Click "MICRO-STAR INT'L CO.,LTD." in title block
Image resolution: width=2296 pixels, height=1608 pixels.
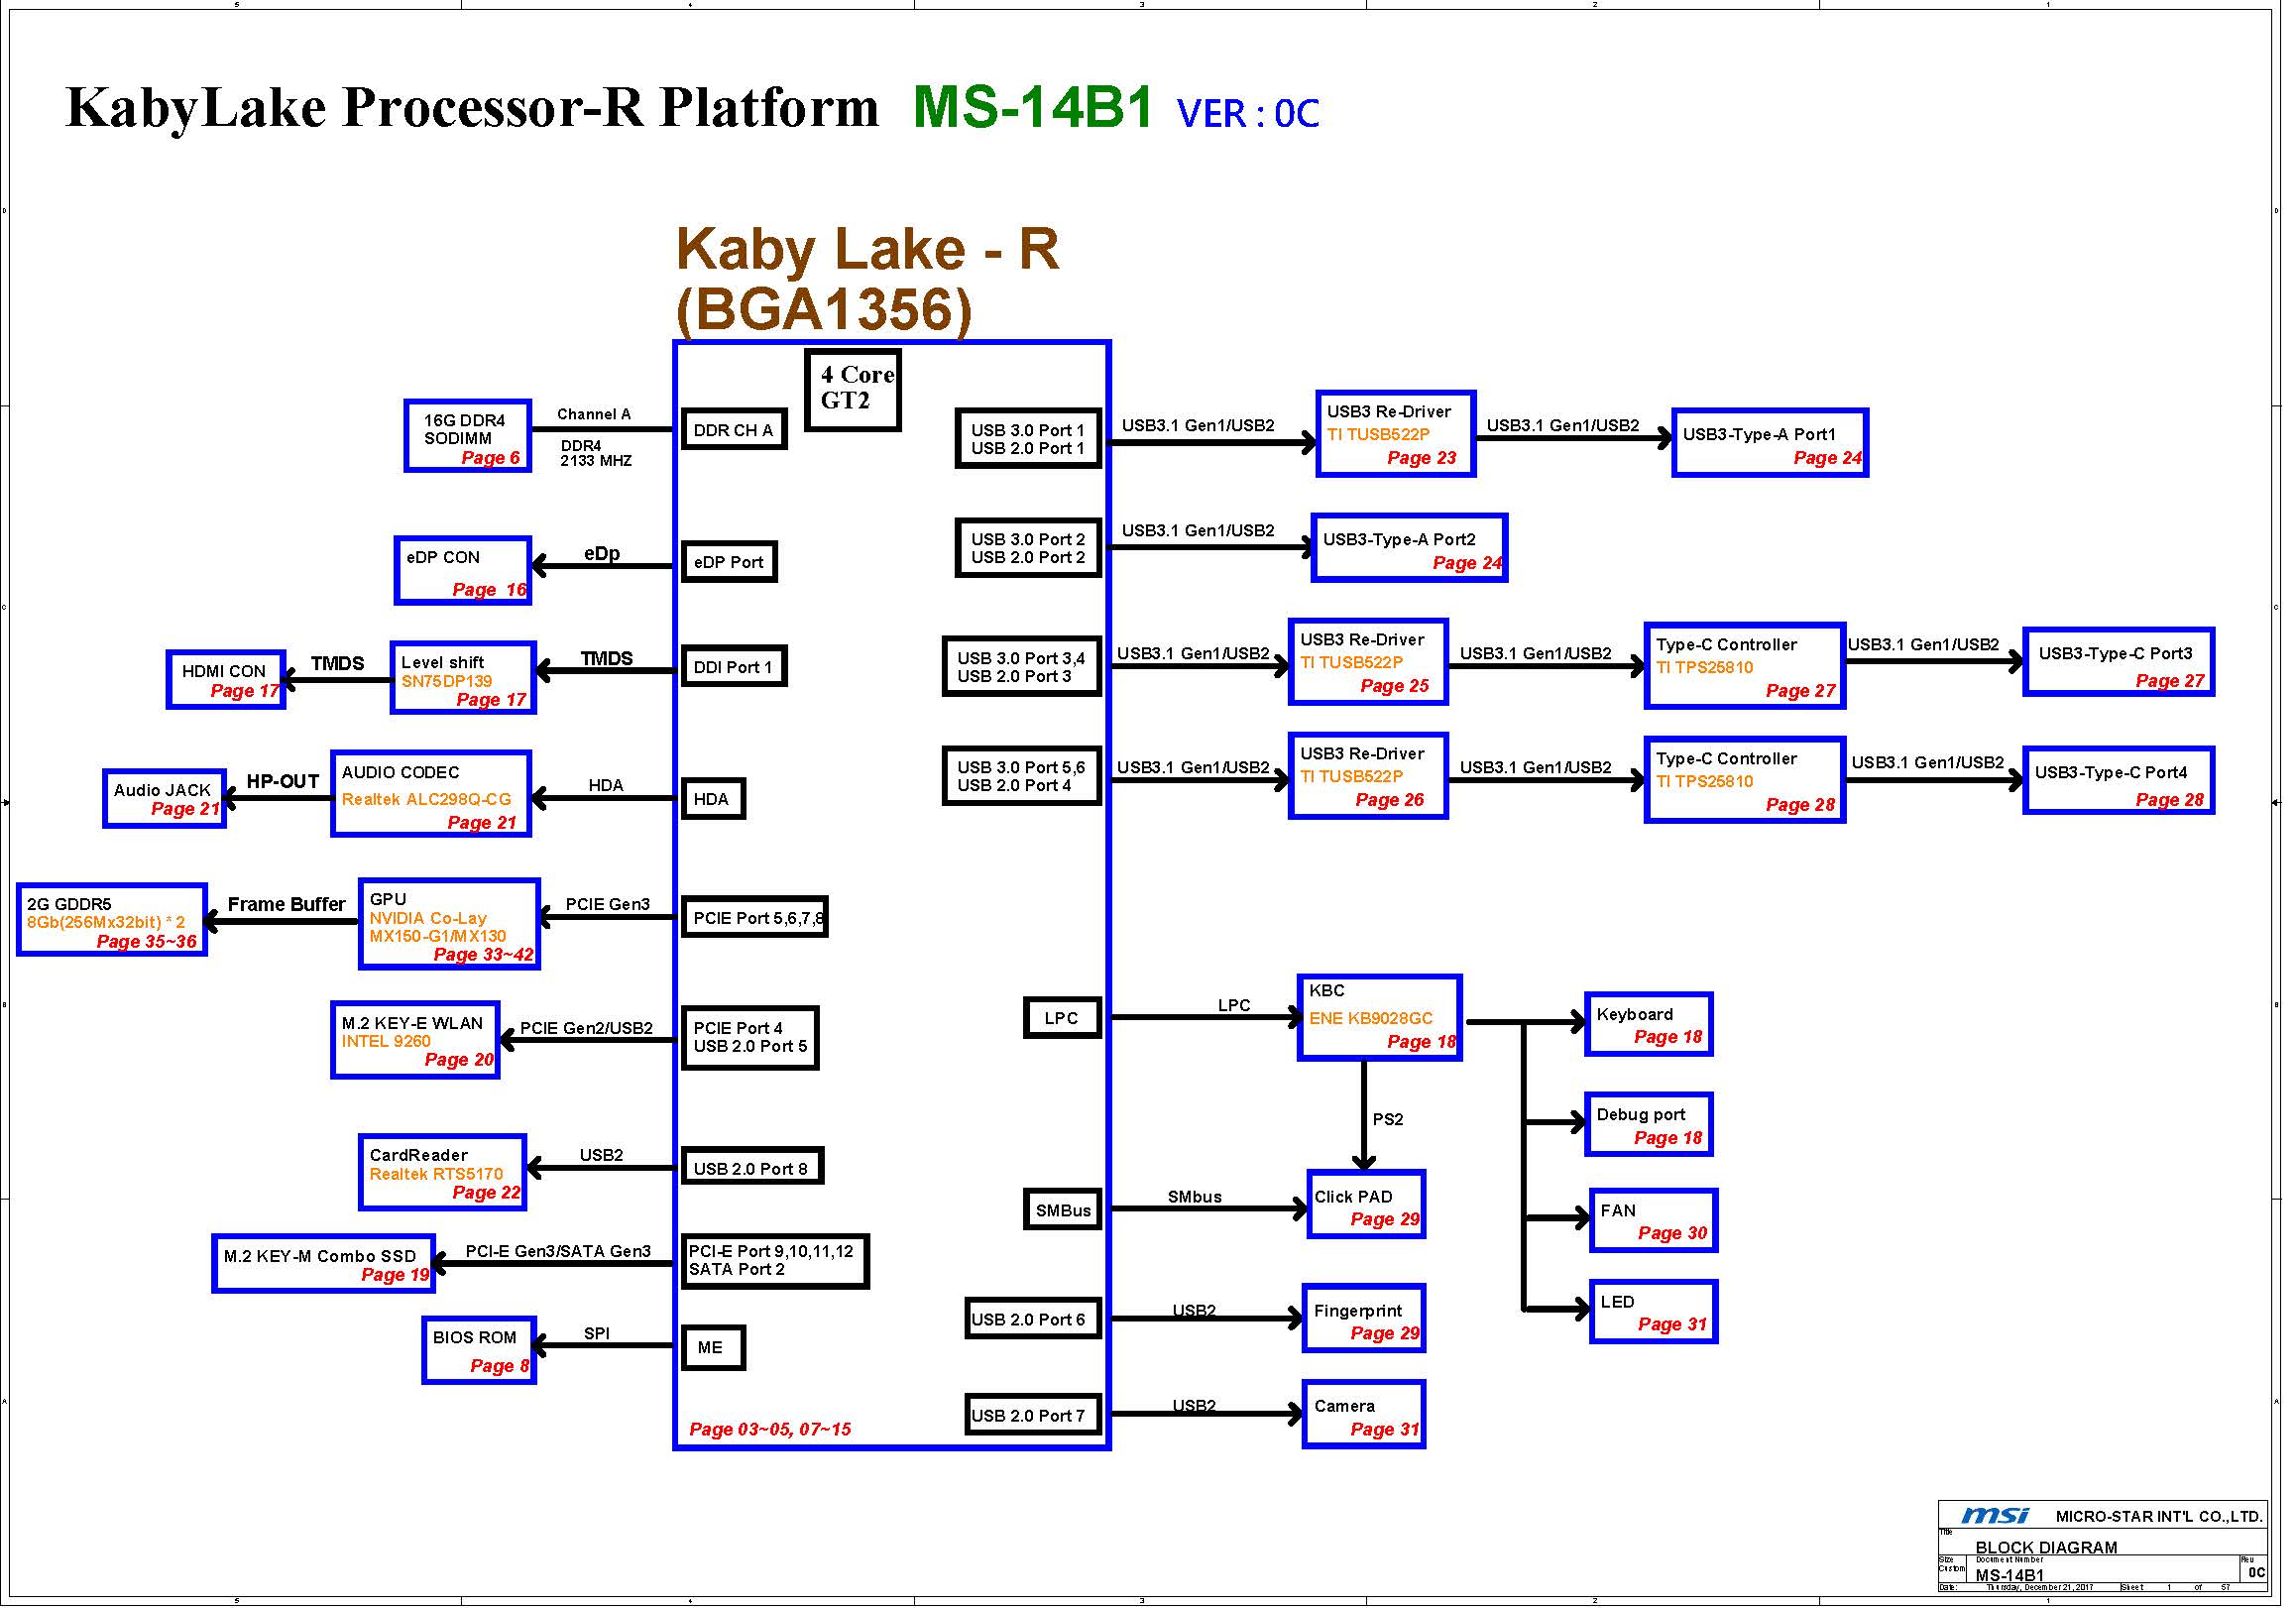click(x=2159, y=1517)
